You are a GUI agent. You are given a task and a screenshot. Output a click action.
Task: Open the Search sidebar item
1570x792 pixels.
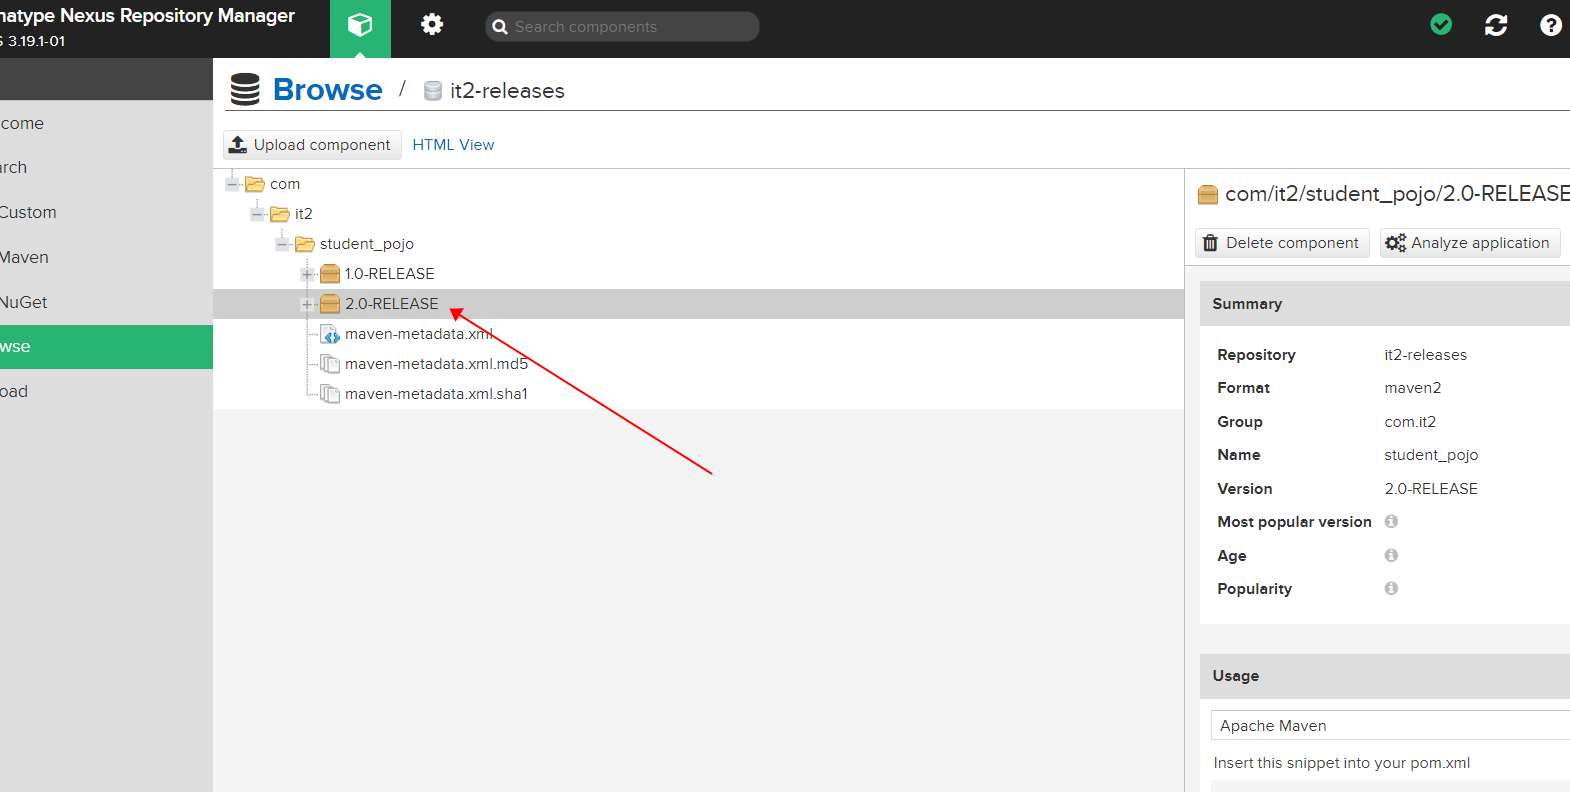pyautogui.click(x=106, y=167)
